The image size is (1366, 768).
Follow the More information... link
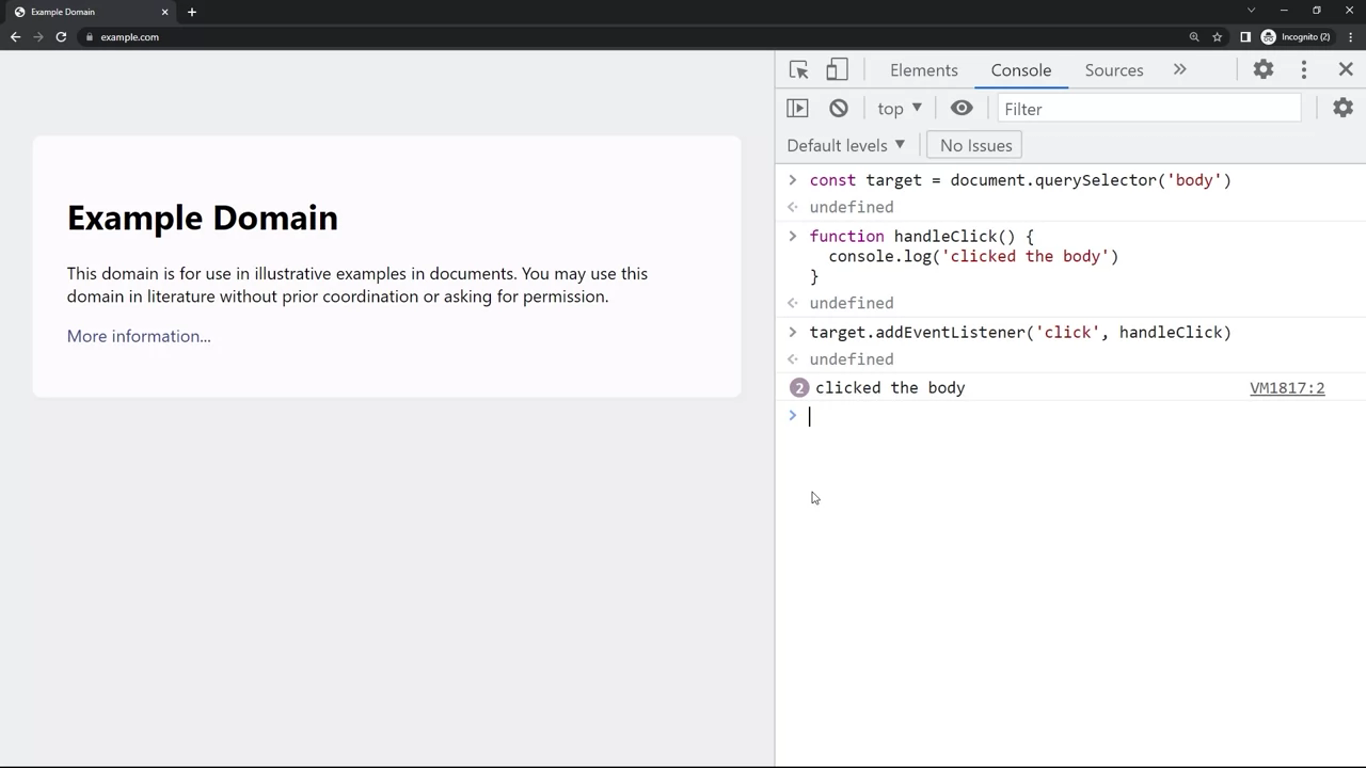pos(139,336)
